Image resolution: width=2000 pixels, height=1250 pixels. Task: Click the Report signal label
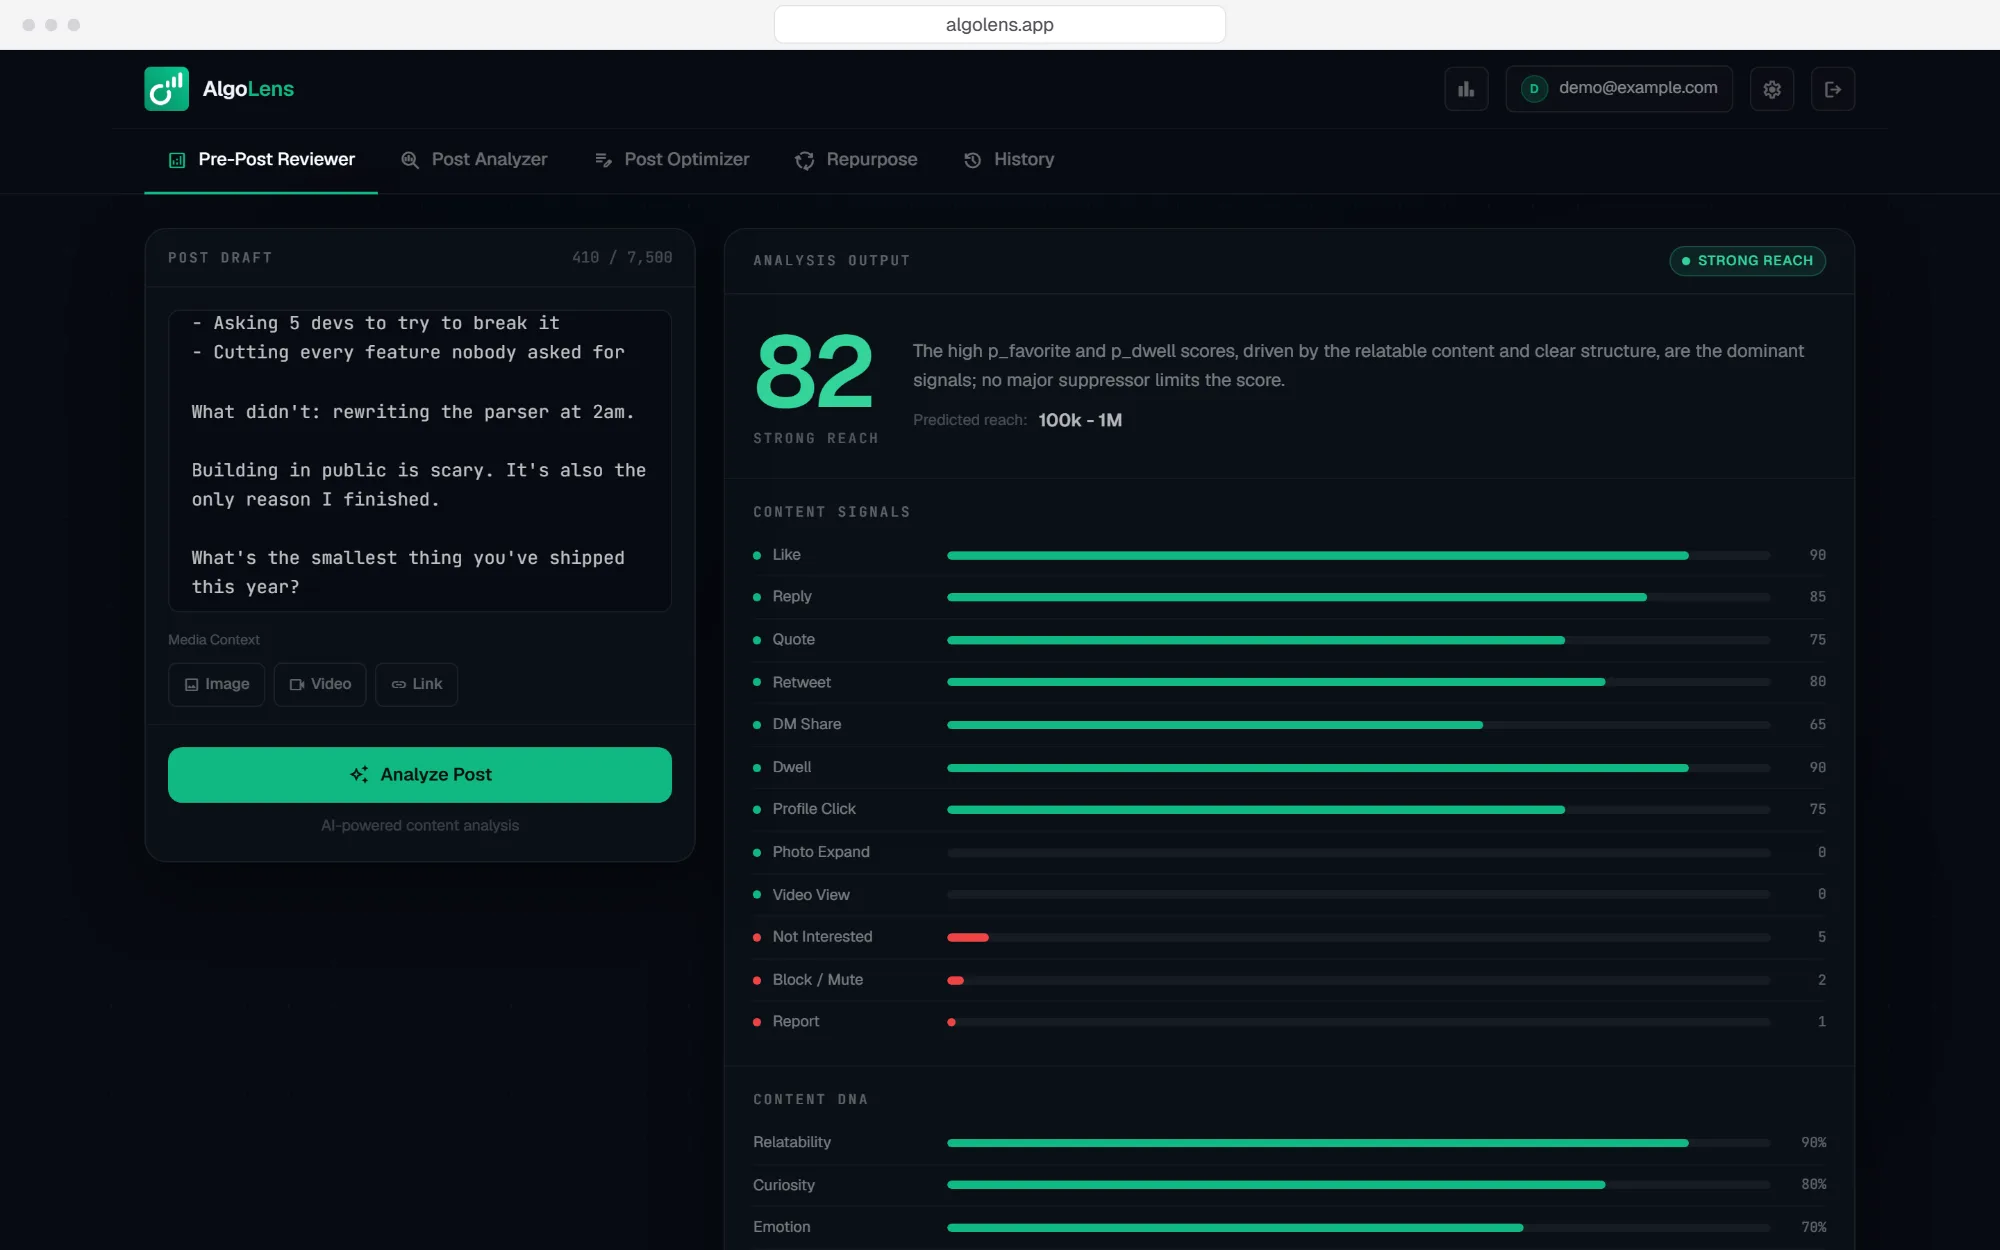[x=795, y=1021]
